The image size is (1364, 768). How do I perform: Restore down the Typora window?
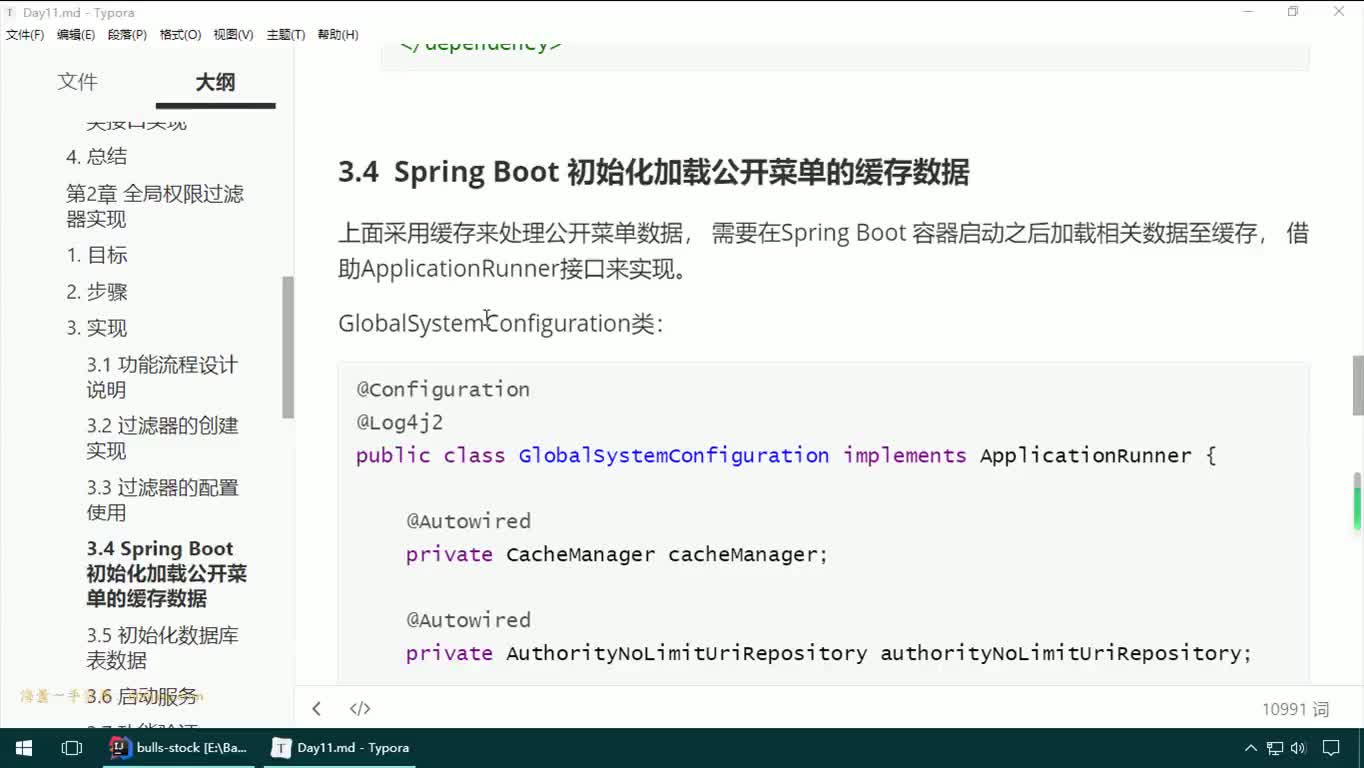pyautogui.click(x=1293, y=12)
